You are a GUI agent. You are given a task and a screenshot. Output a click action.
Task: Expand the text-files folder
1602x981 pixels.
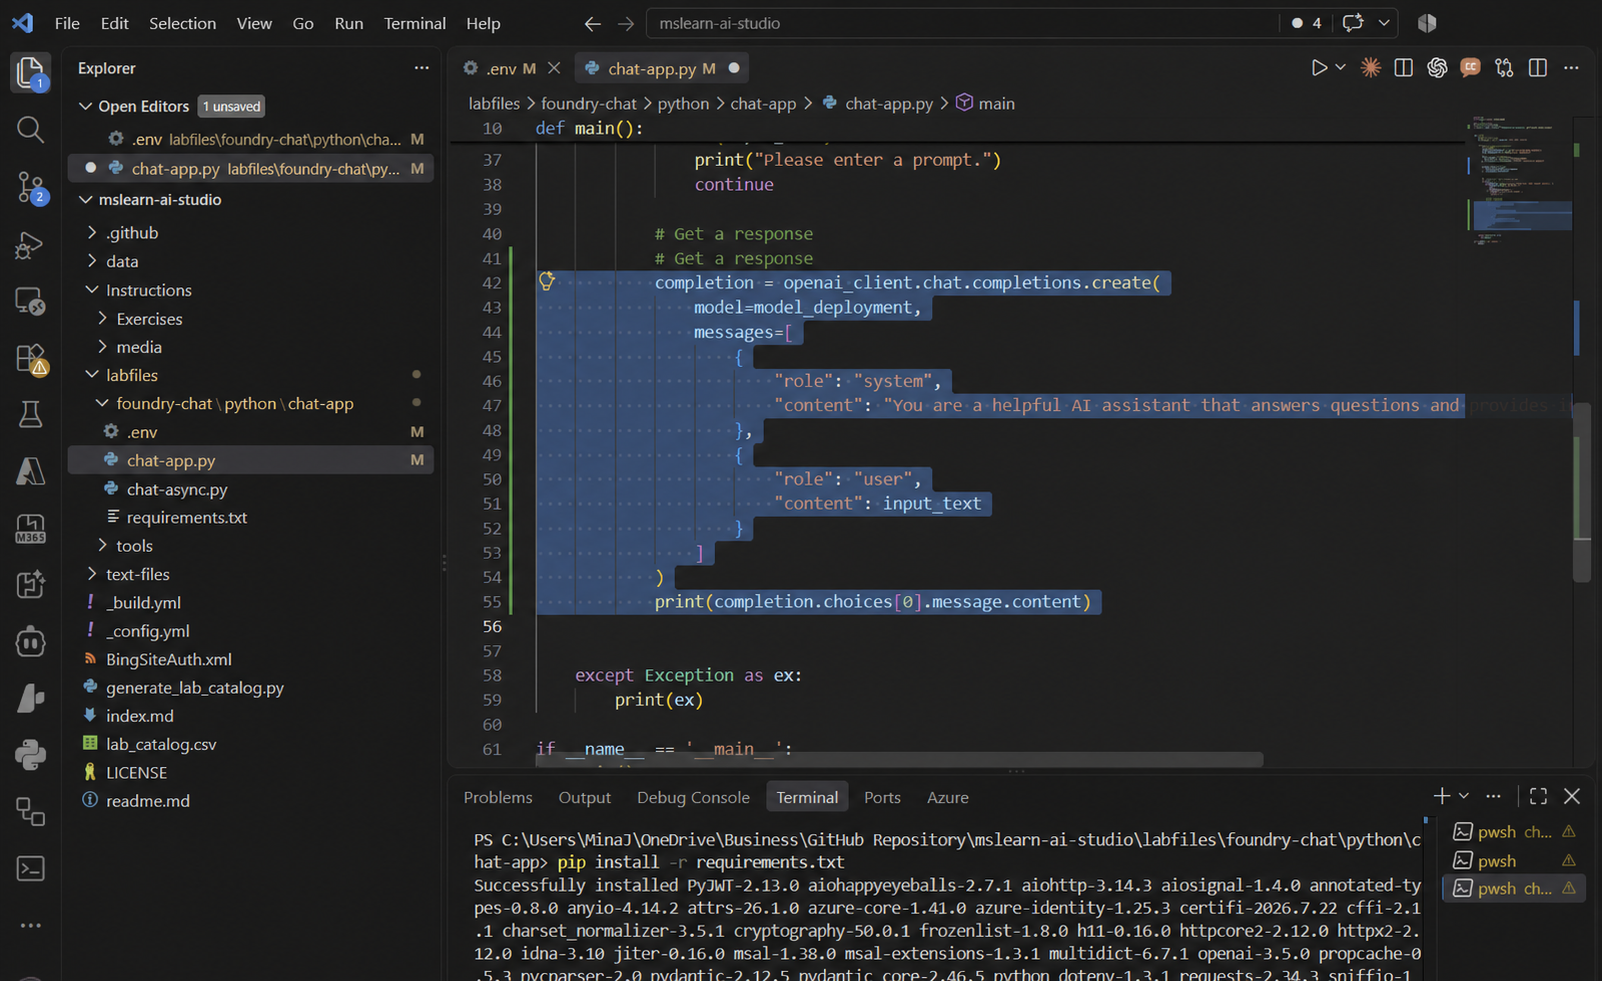[92, 574]
